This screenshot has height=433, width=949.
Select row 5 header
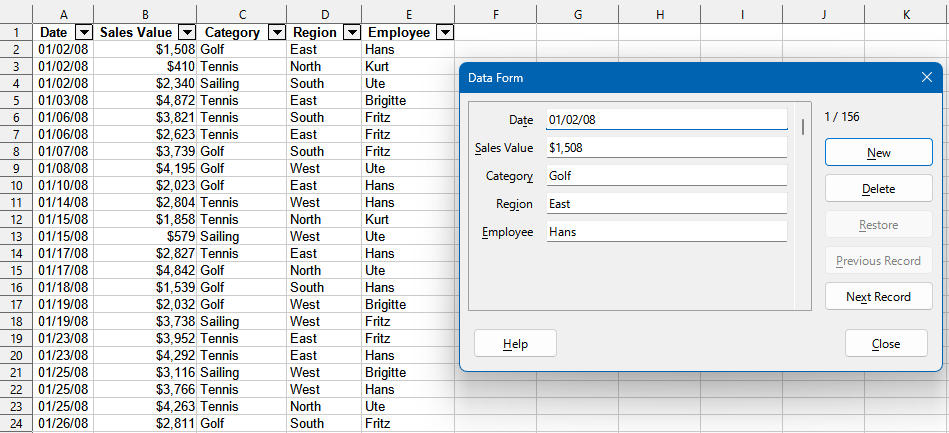[x=16, y=101]
